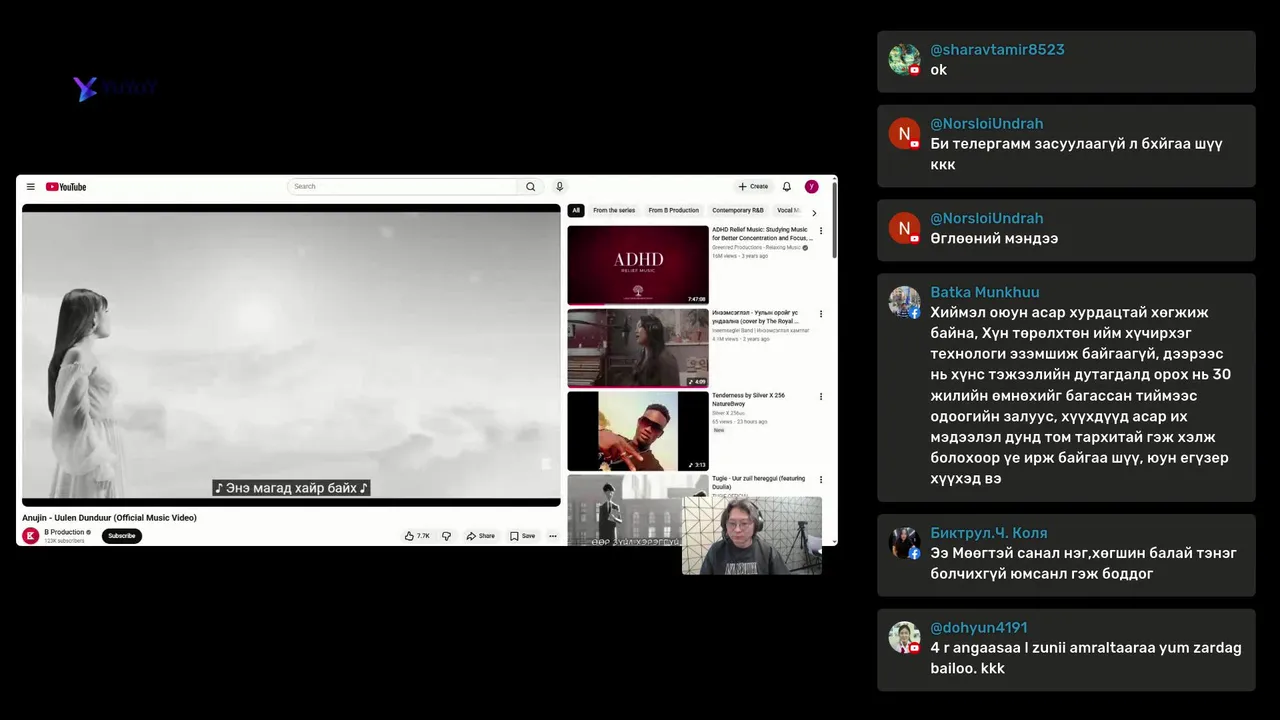This screenshot has width=1280, height=720.
Task: Like the video (7.7K)
Action: pyautogui.click(x=417, y=536)
